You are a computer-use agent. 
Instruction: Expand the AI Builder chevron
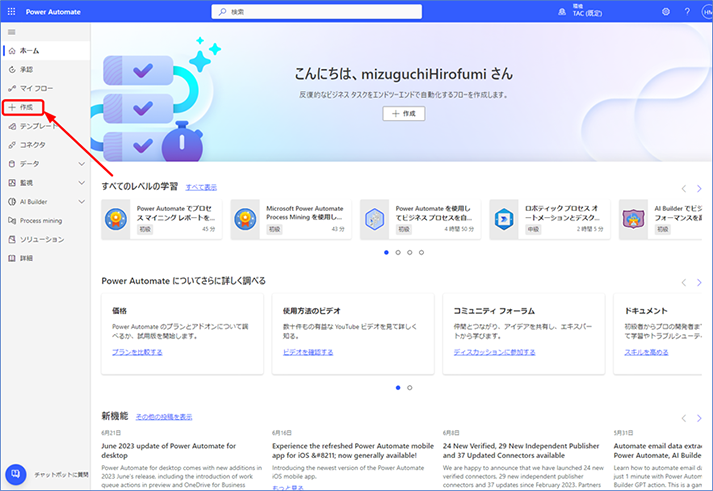[81, 201]
